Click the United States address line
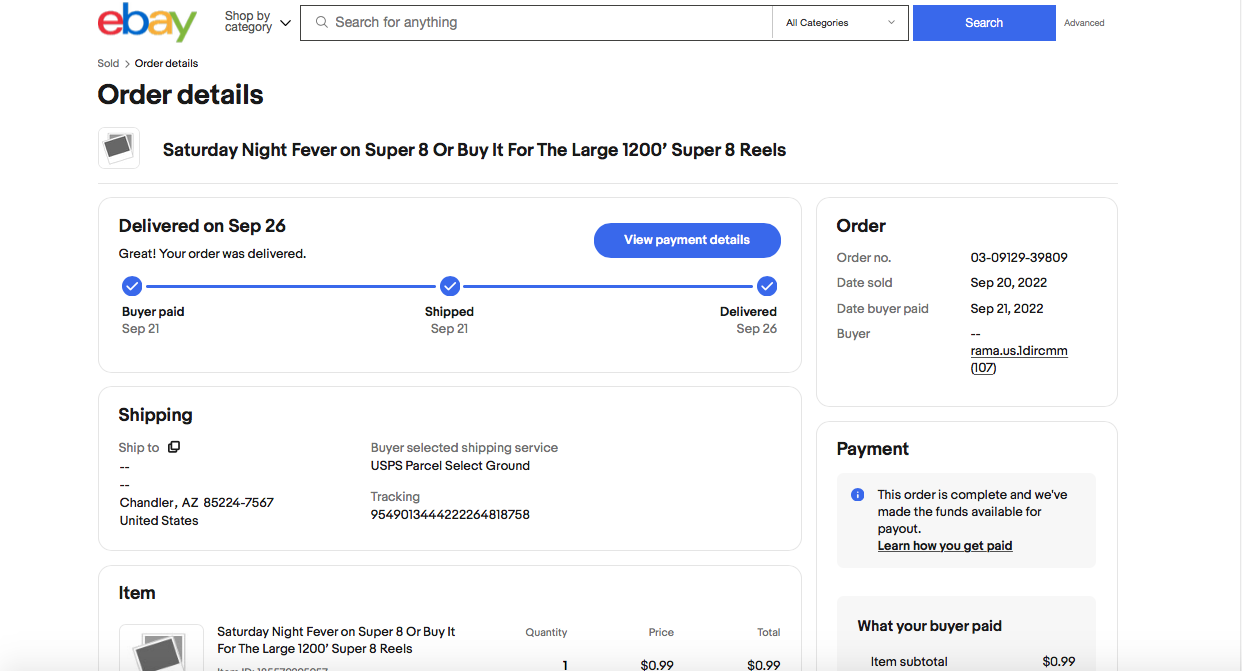This screenshot has width=1242, height=671. (159, 521)
